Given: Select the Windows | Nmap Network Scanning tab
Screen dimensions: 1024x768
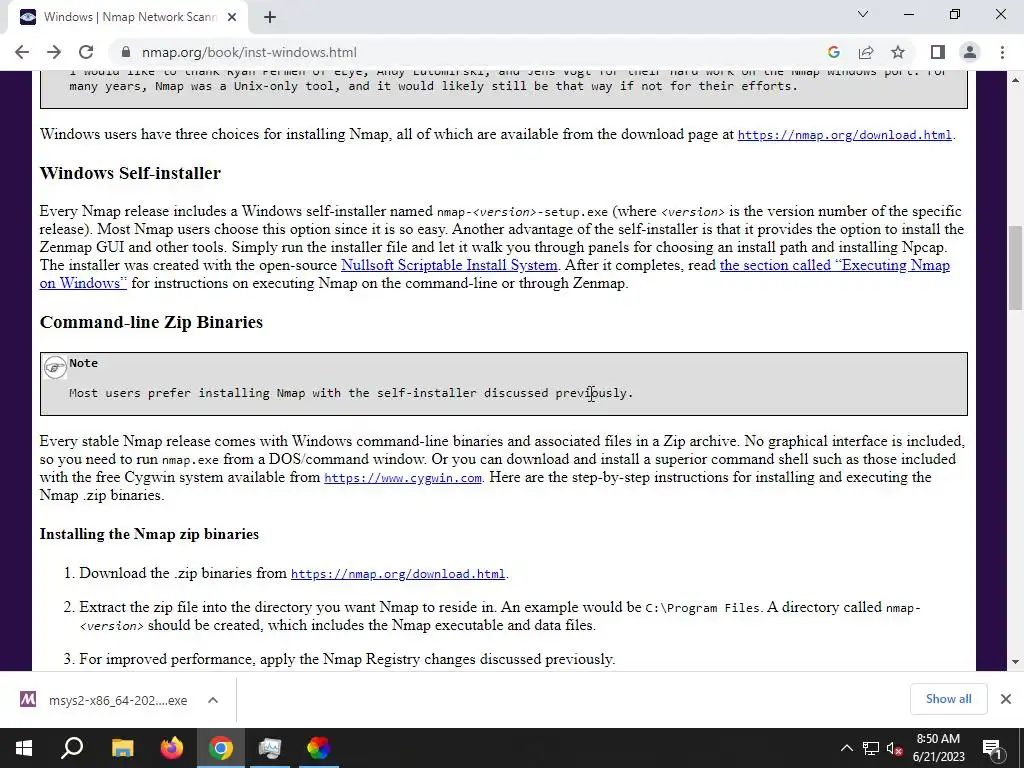Looking at the screenshot, I should pyautogui.click(x=128, y=18).
